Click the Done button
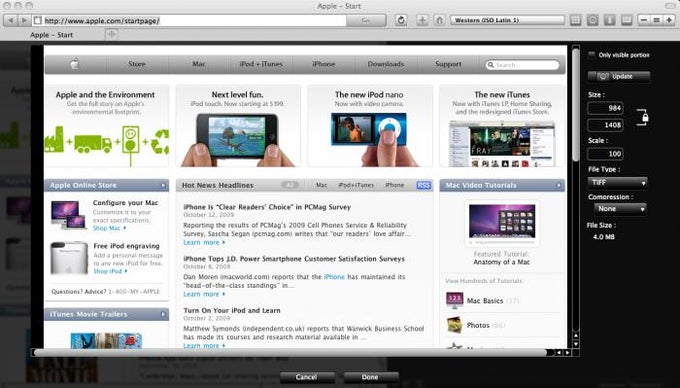 tap(370, 377)
